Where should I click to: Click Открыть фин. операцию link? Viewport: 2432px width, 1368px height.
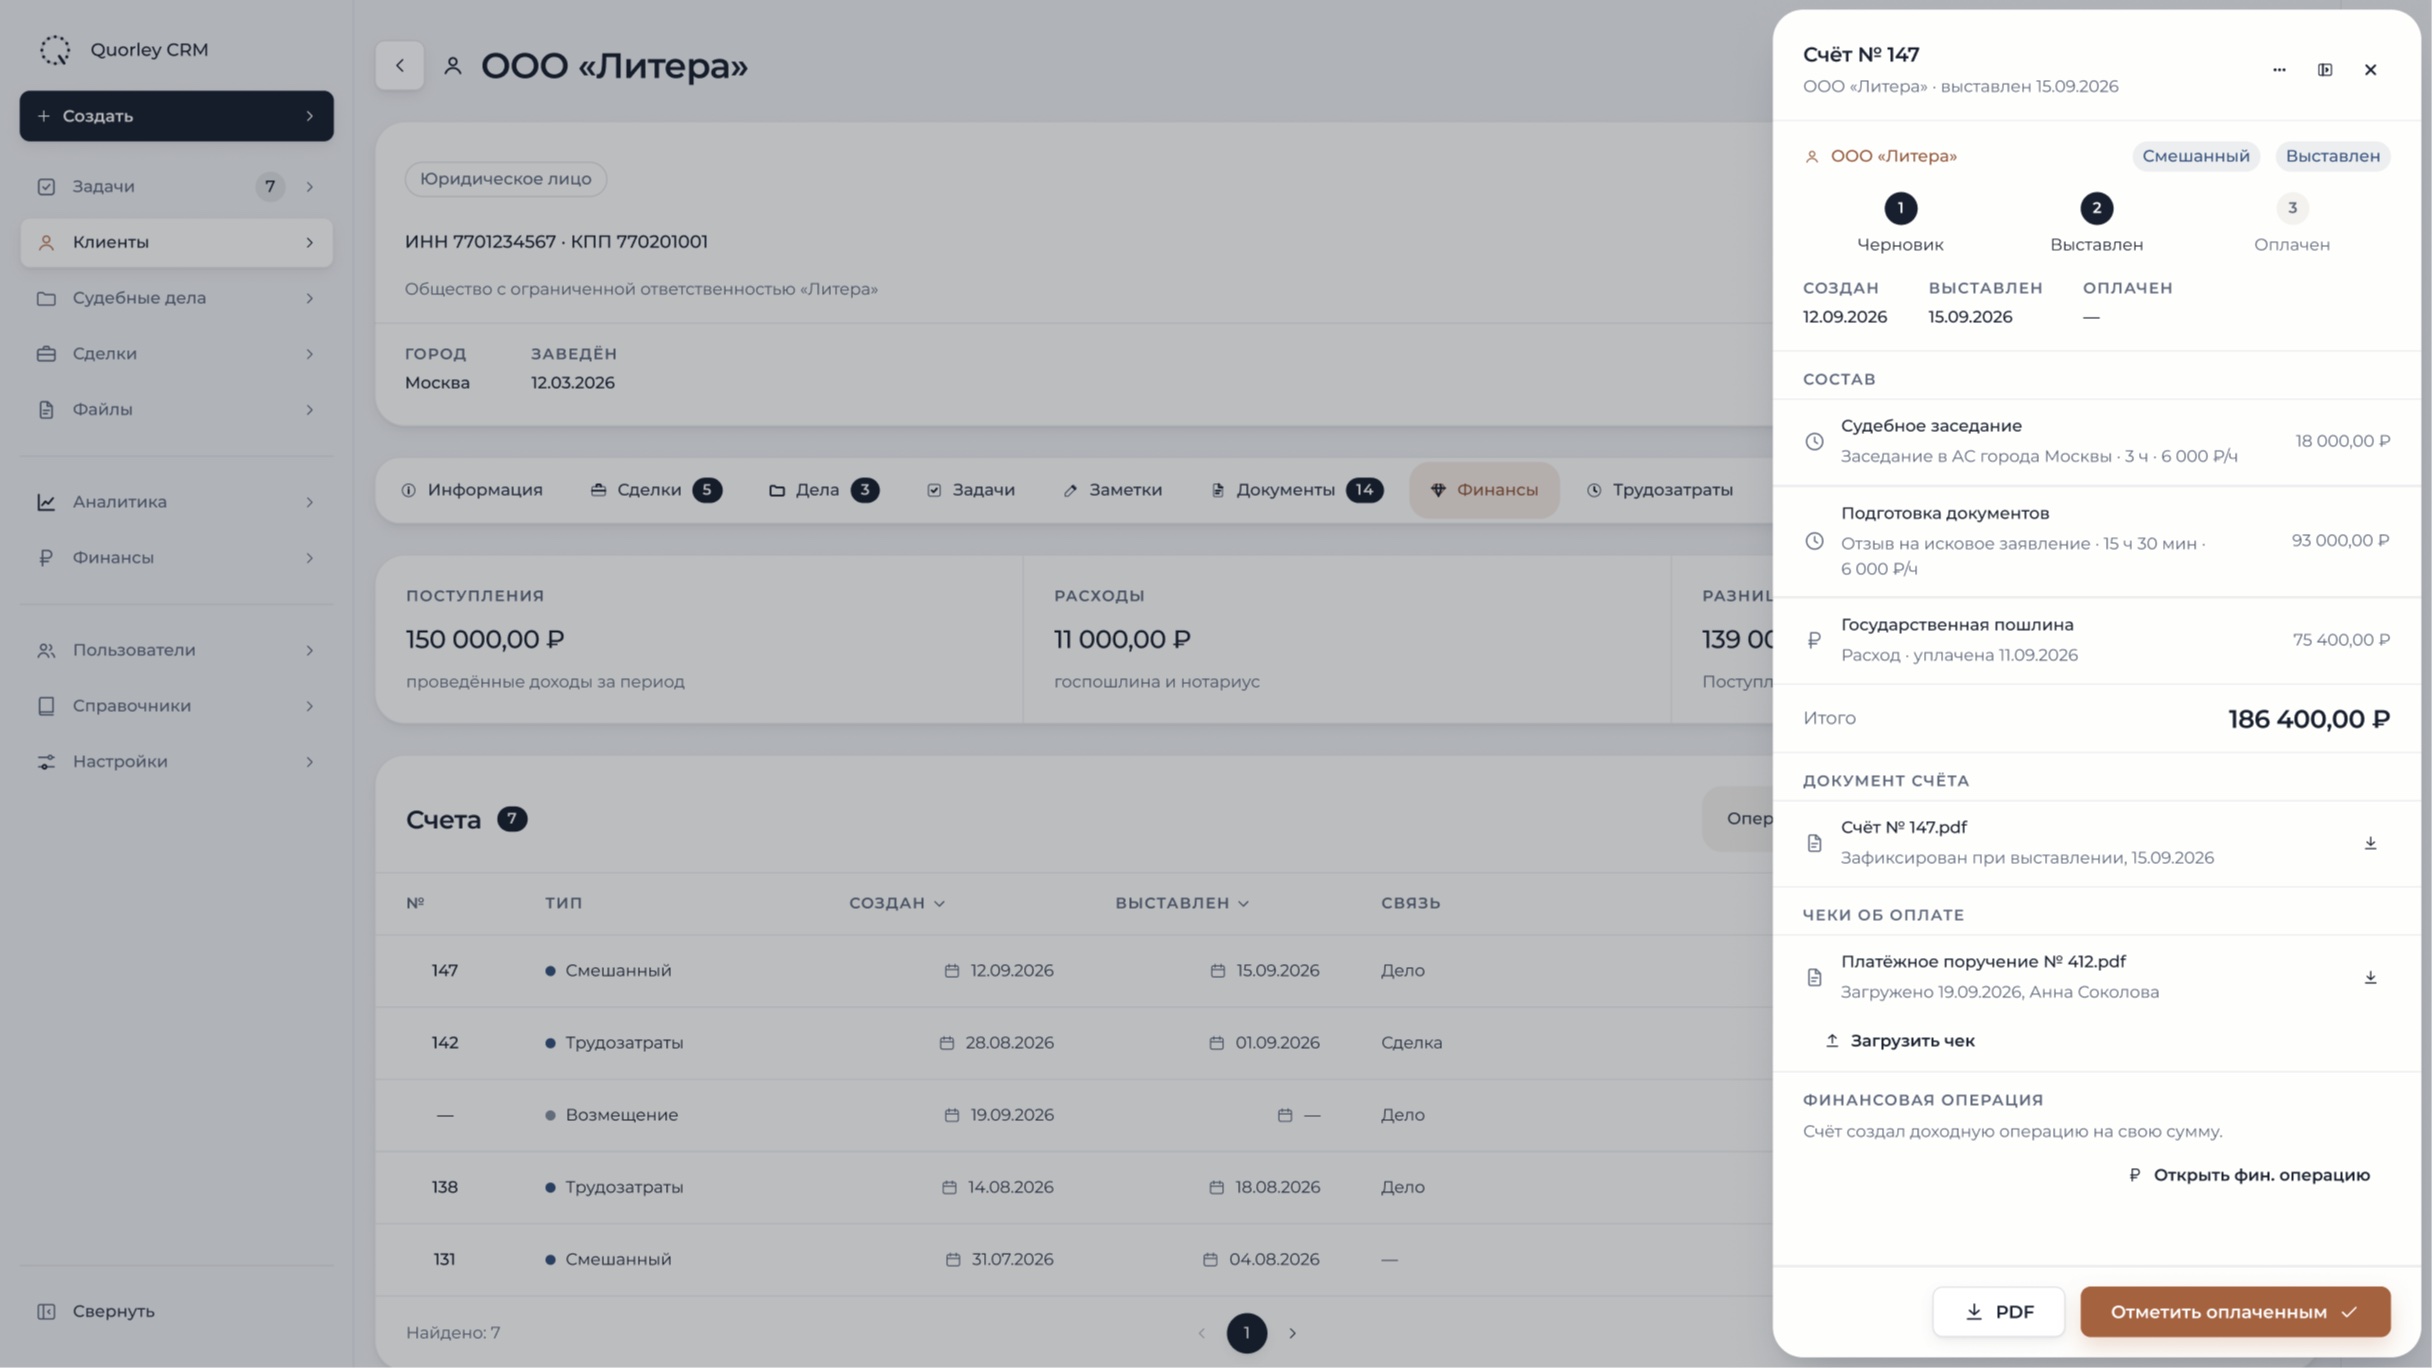[x=2249, y=1175]
